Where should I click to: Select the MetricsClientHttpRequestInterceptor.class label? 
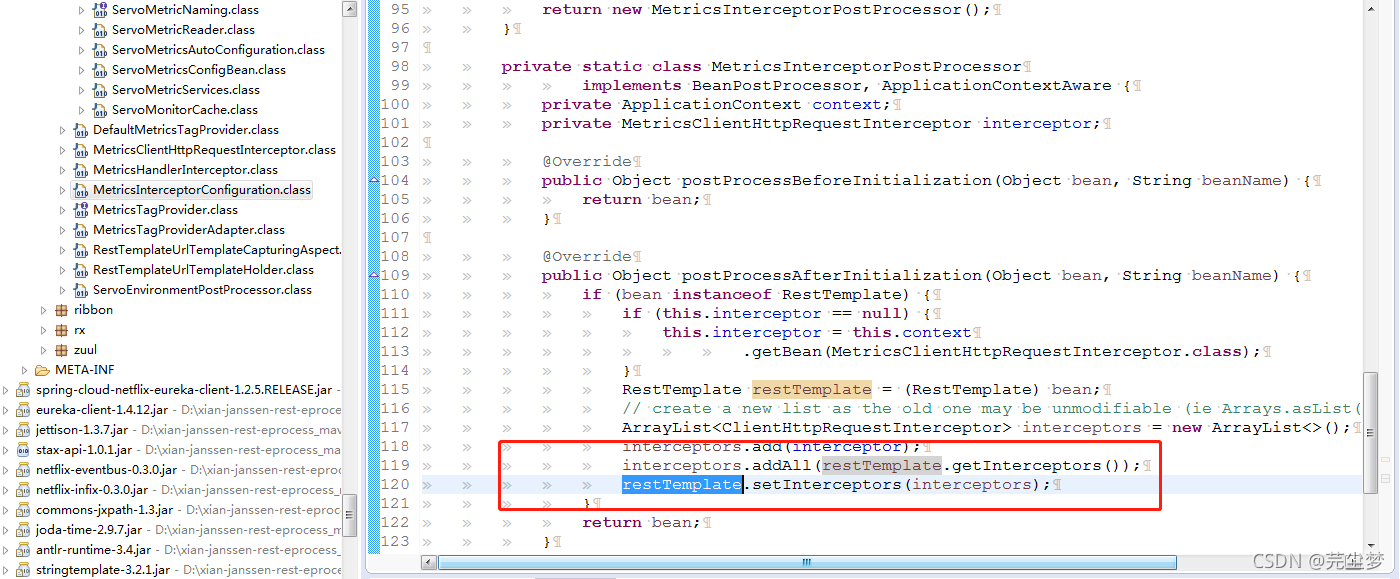coord(214,150)
